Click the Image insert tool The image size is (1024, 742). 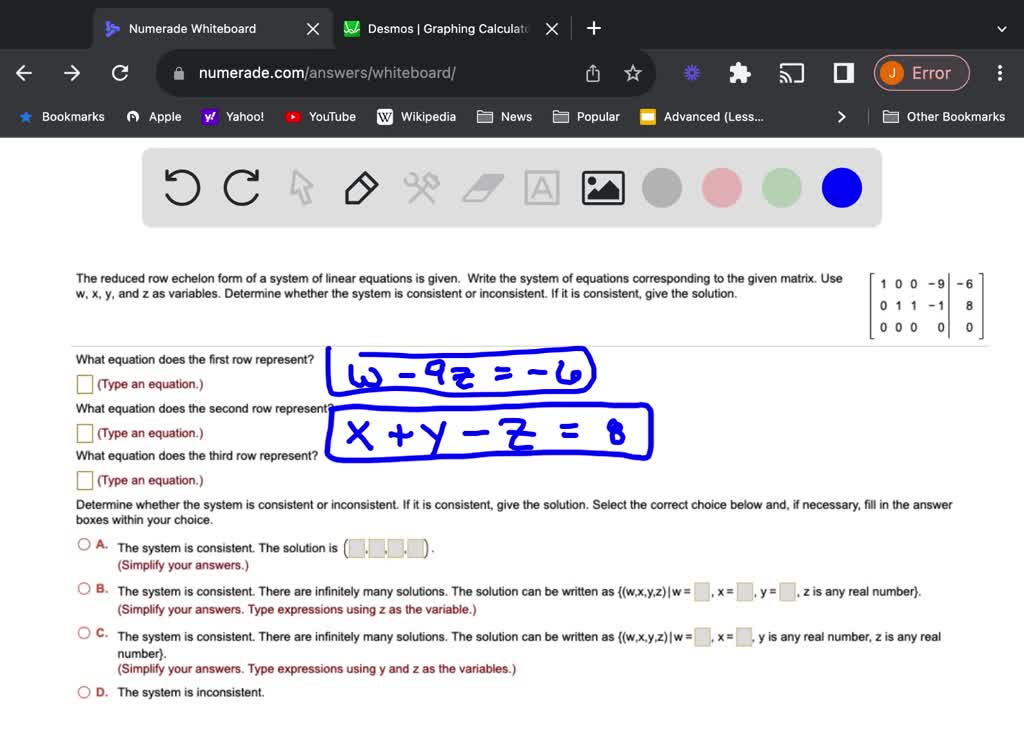click(x=602, y=187)
